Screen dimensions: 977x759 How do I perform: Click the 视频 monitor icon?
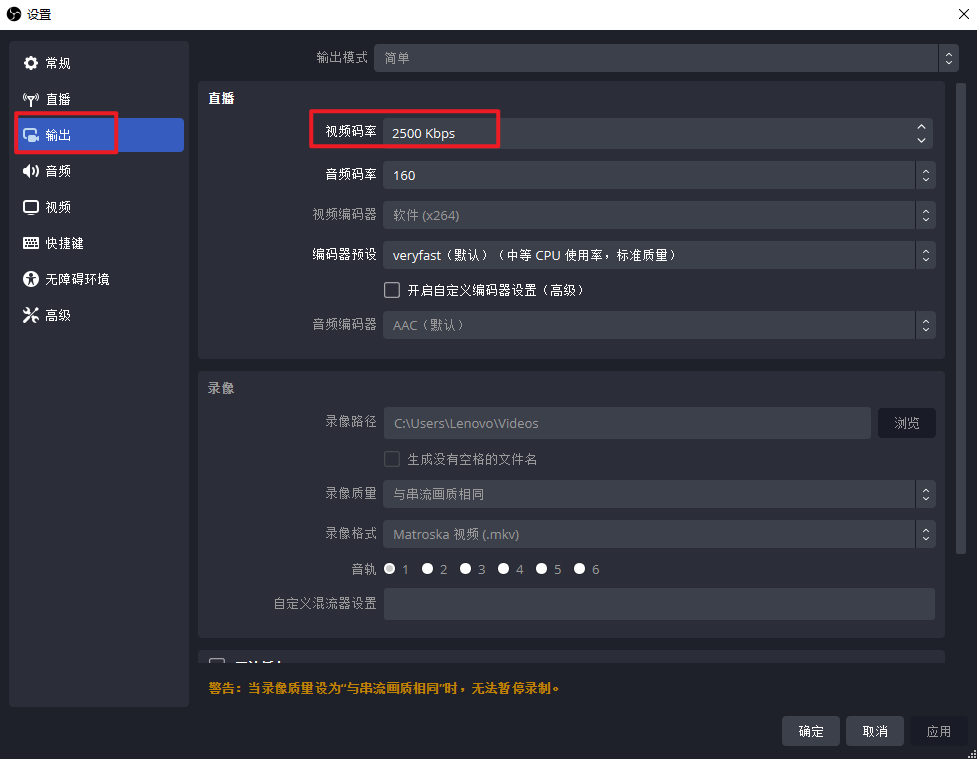[x=30, y=208]
